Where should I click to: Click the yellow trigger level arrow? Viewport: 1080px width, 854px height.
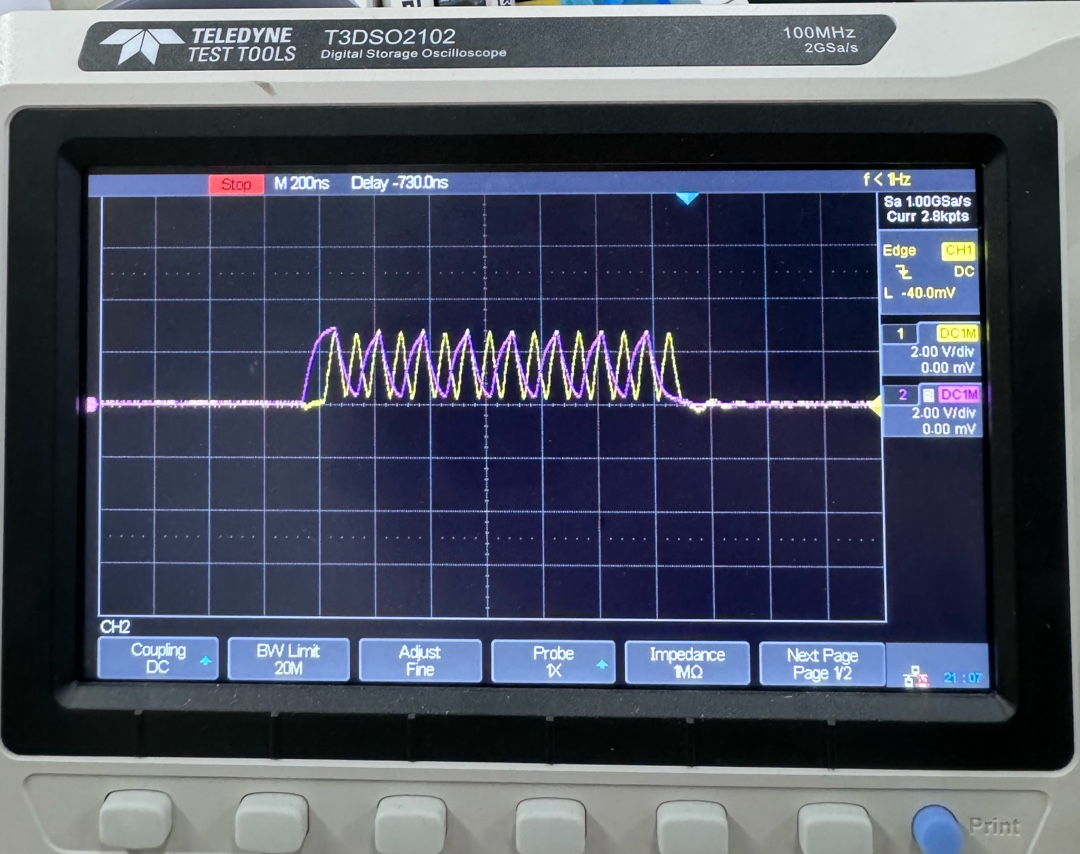tap(873, 405)
